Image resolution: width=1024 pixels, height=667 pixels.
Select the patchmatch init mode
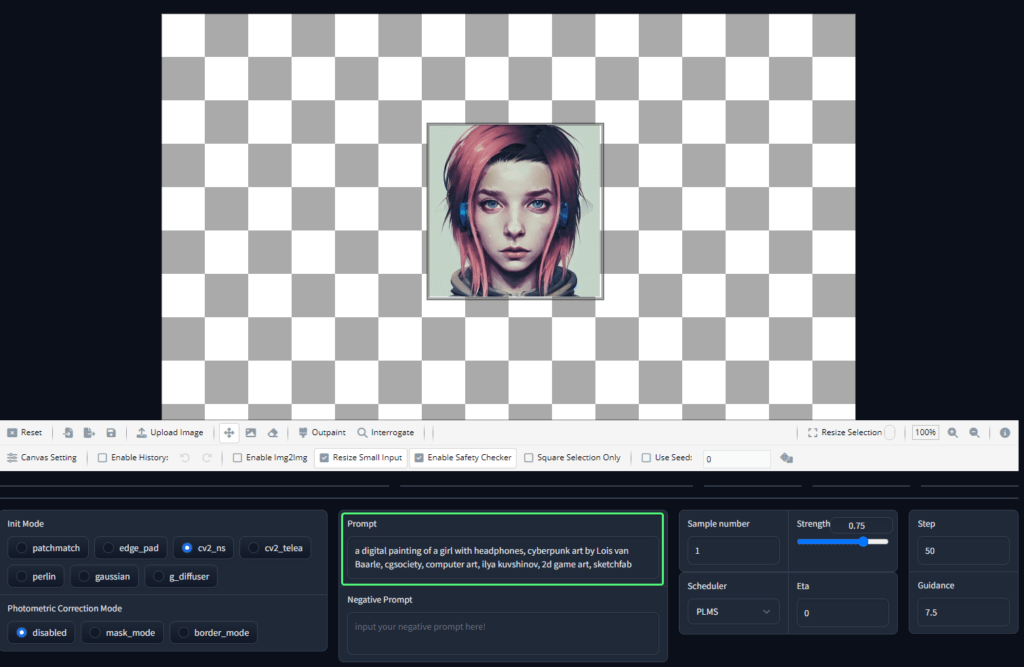47,548
